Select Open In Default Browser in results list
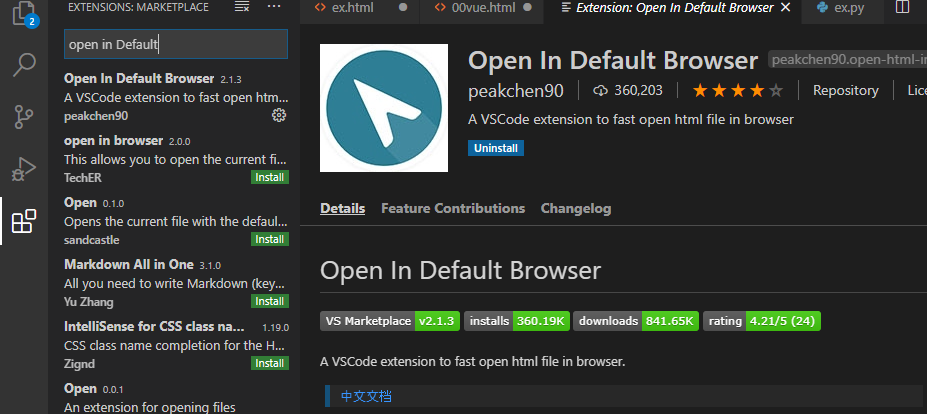This screenshot has height=414, width=927. 176,97
